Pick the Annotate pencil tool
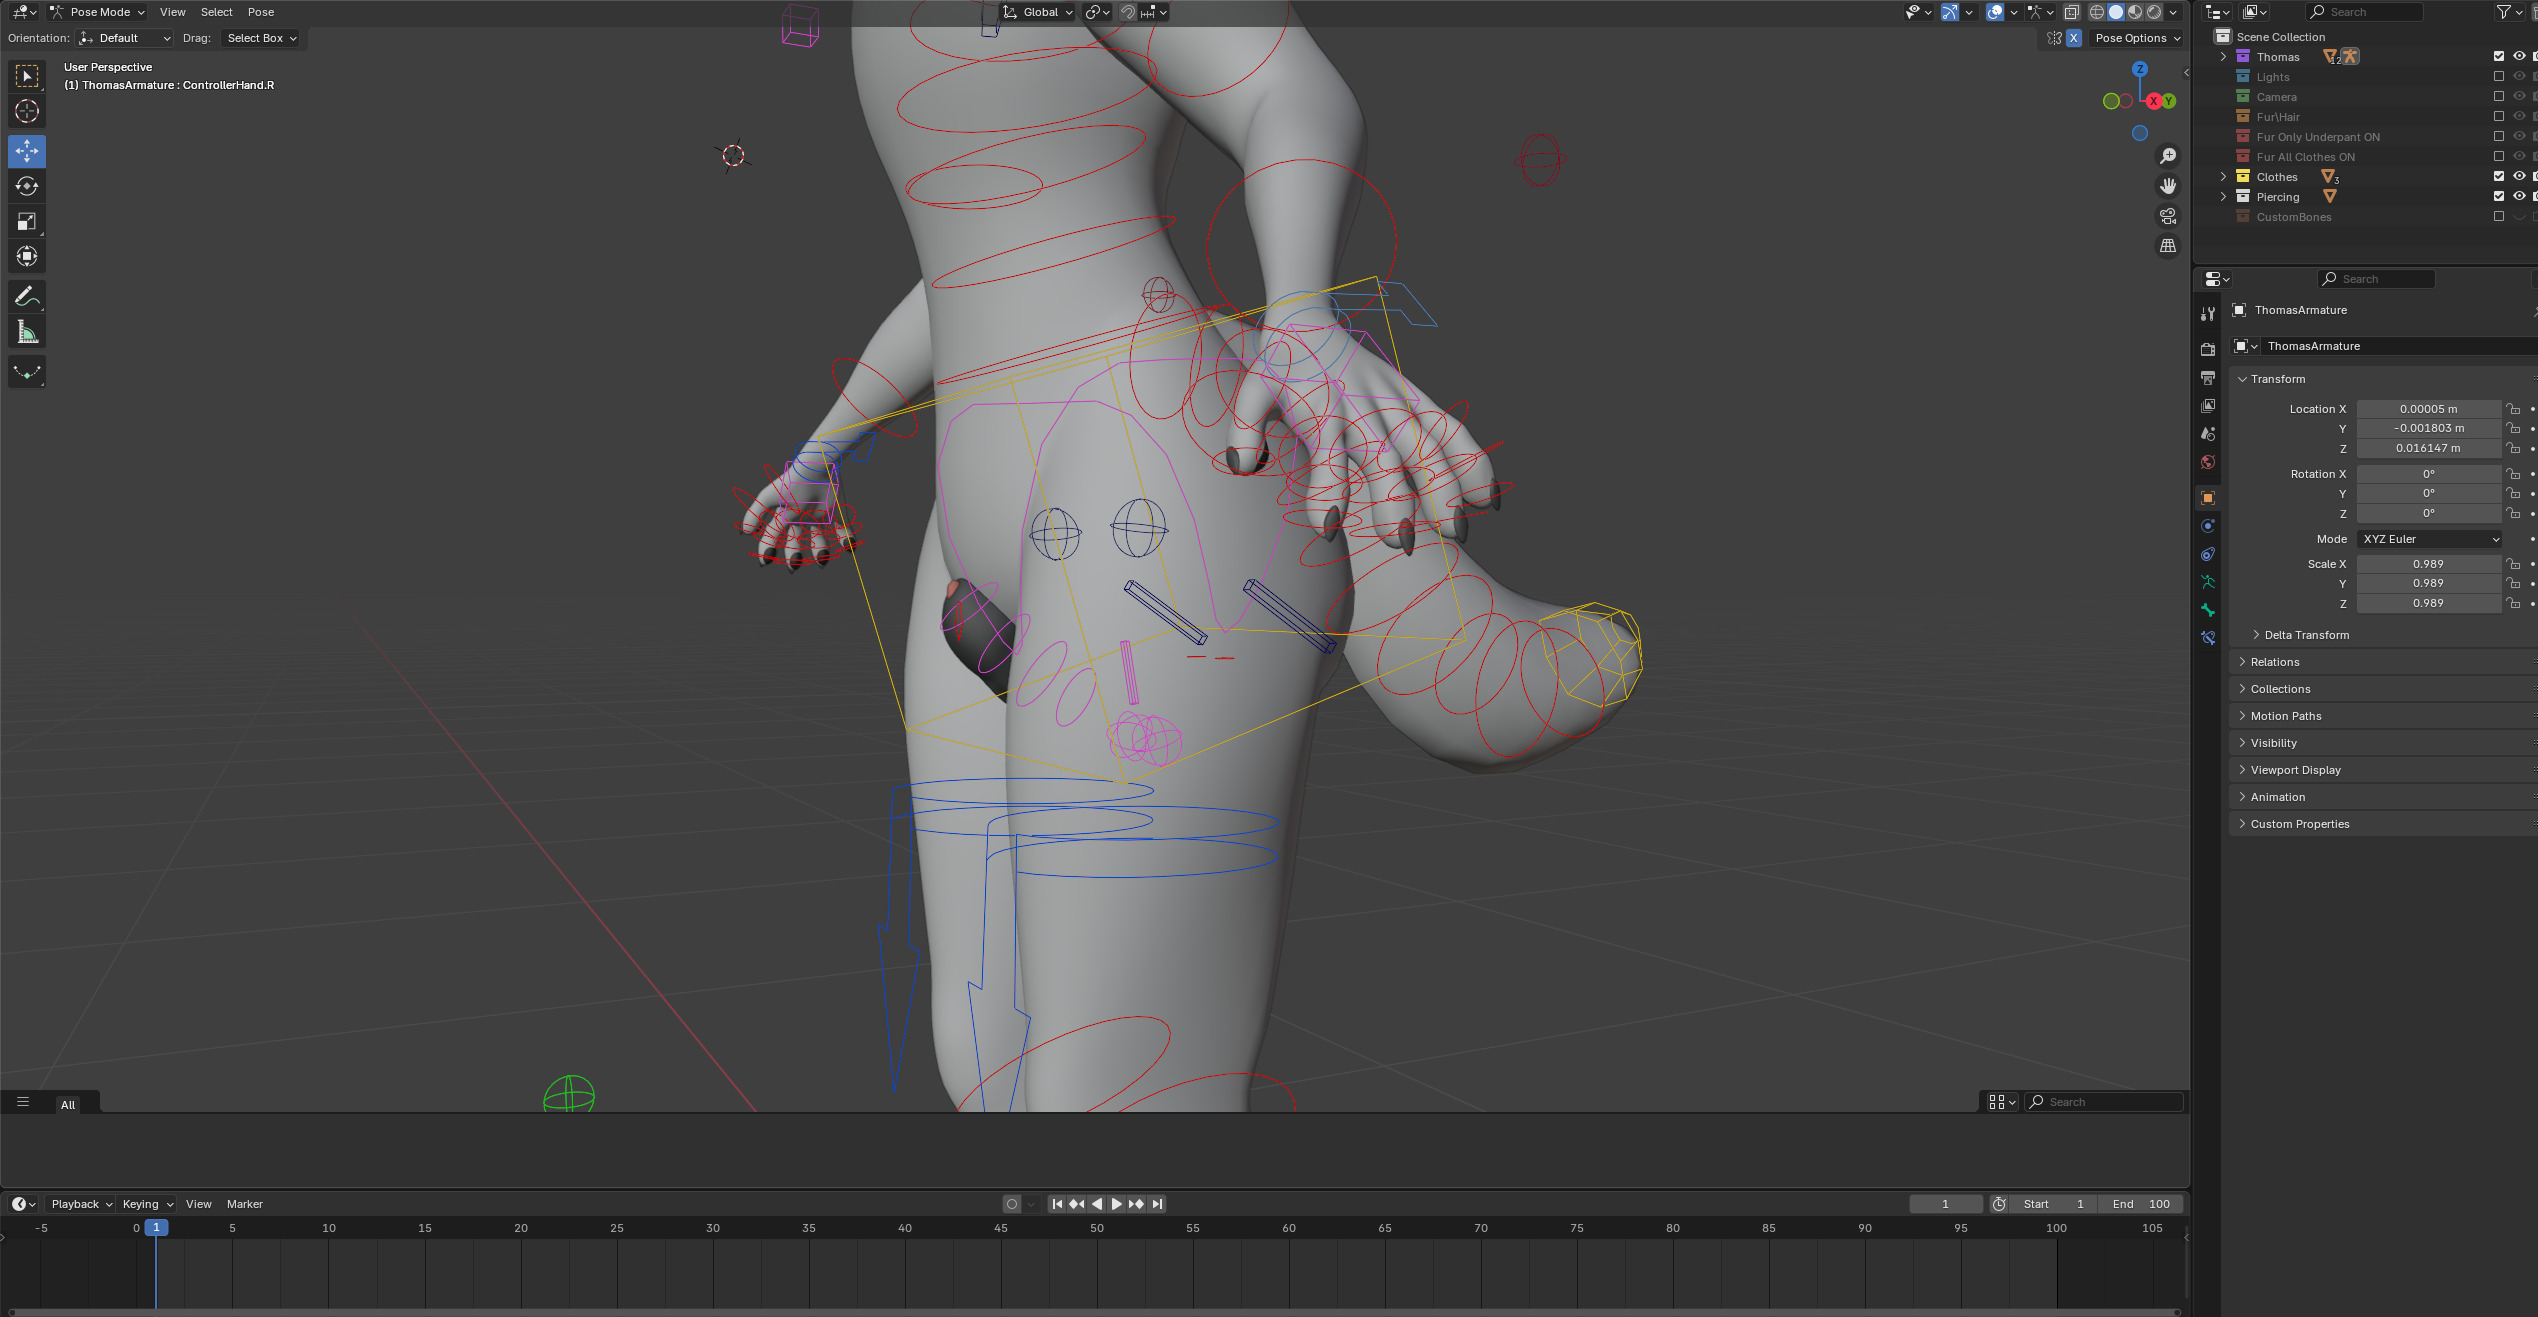 [27, 297]
